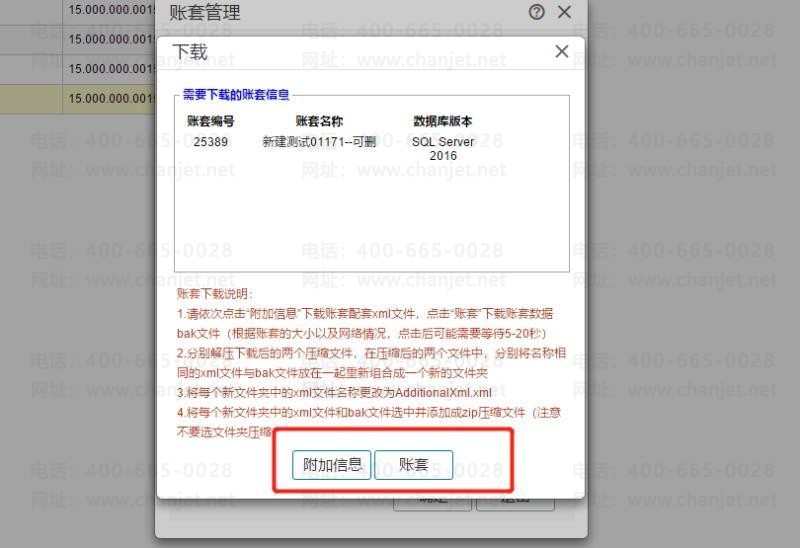Screen dimensions: 800x548
Task: Click the 账套编号 column header
Action: click(x=211, y=121)
